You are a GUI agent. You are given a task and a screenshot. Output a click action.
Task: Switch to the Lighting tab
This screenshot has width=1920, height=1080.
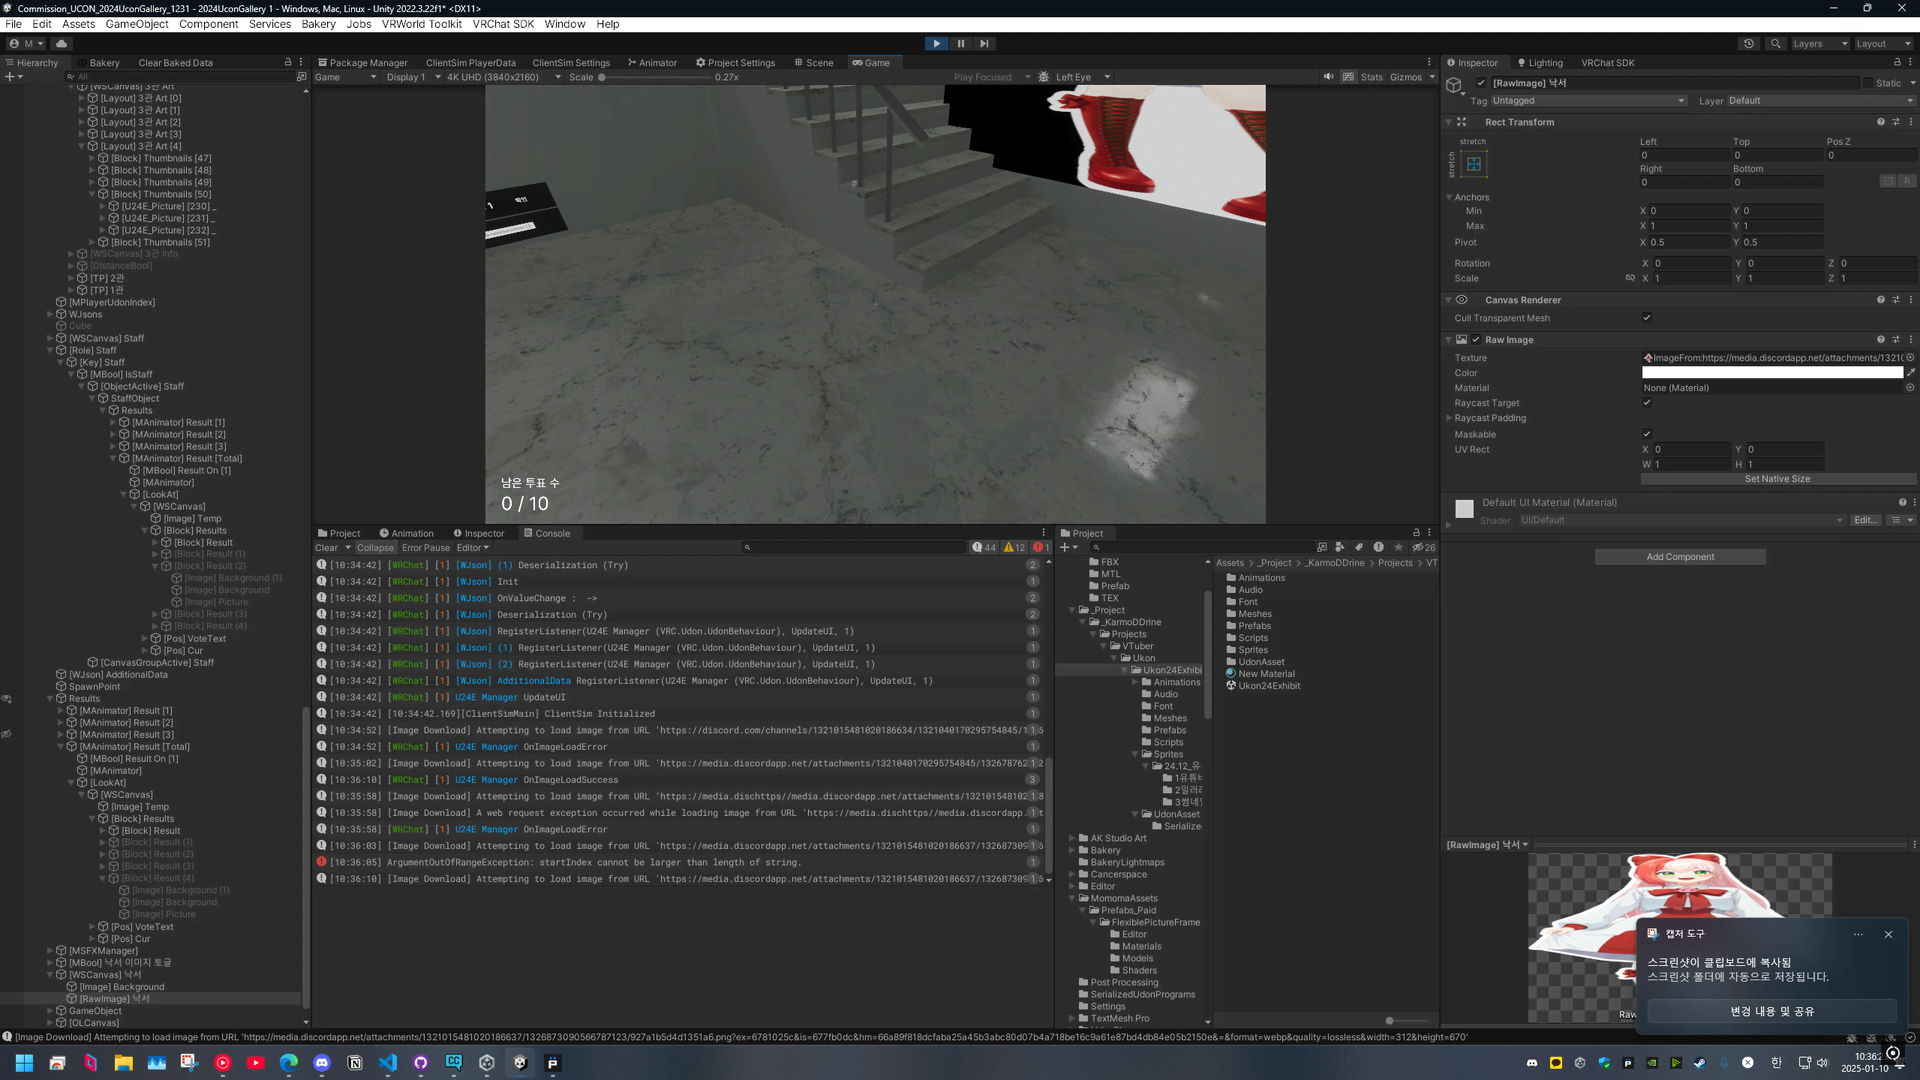point(1540,62)
